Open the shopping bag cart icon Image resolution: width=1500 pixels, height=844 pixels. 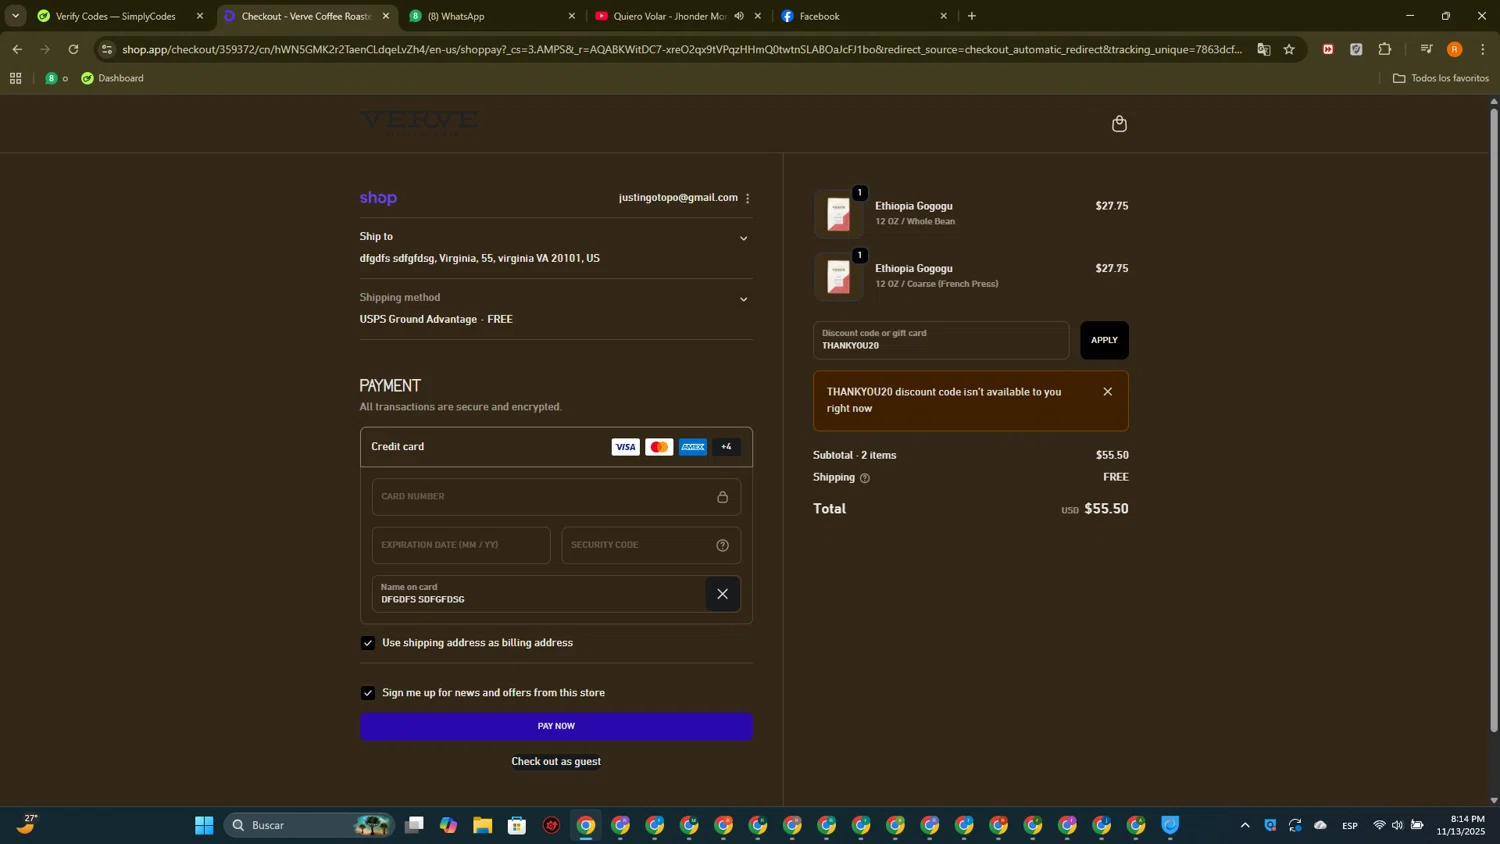[1119, 124]
